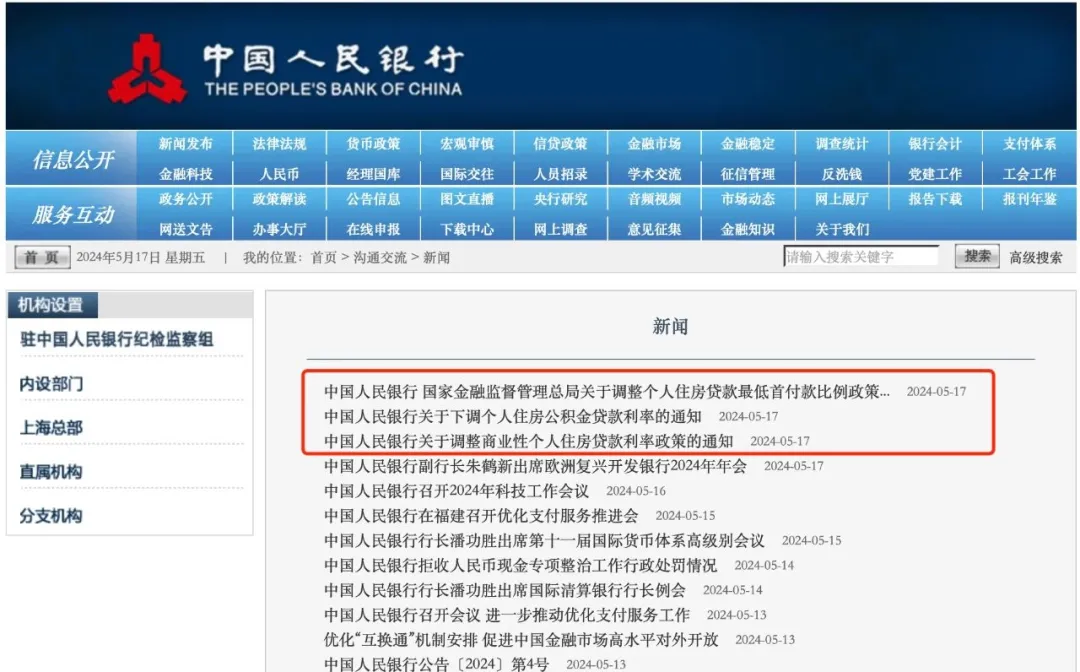The width and height of the screenshot is (1080, 672).
Task: Click the 首页 home button
Action: pyautogui.click(x=42, y=258)
